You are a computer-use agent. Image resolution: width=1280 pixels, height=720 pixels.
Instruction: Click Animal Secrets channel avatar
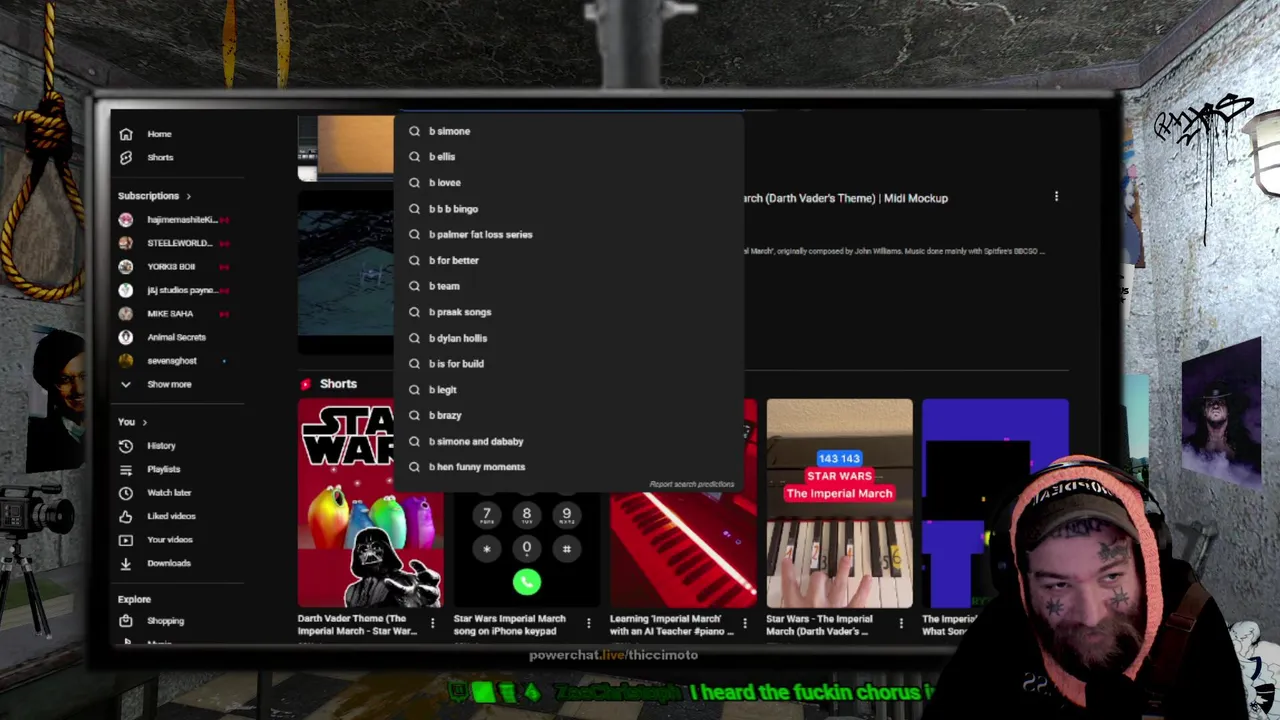pyautogui.click(x=125, y=337)
